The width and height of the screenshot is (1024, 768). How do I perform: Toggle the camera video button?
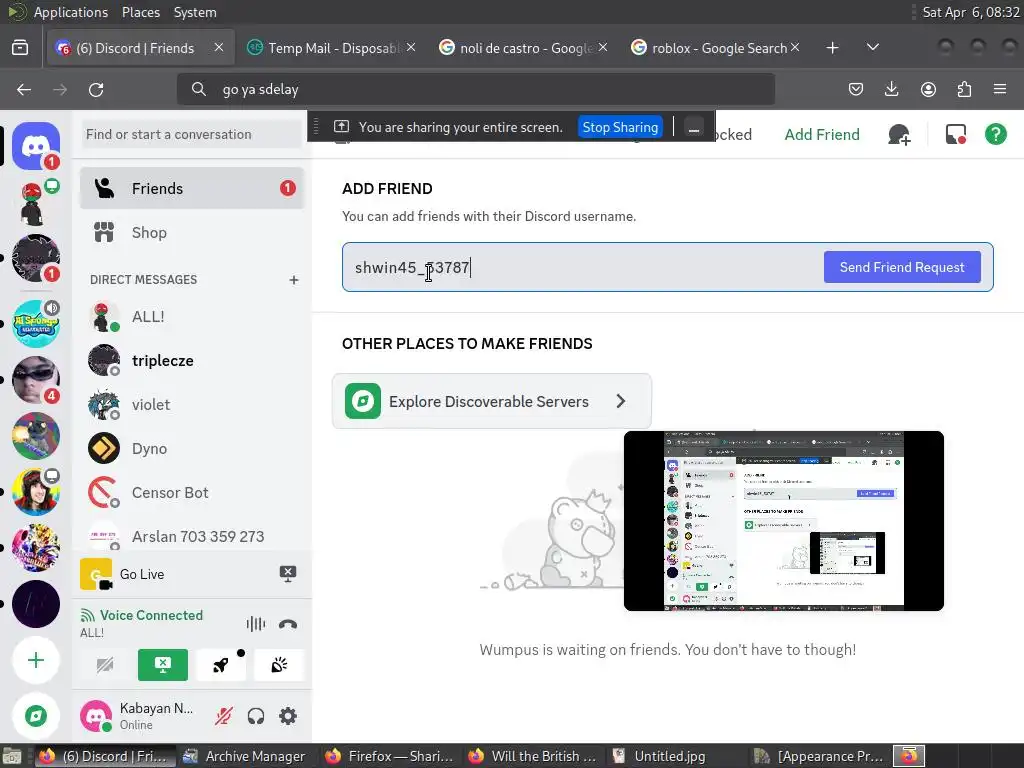pyautogui.click(x=105, y=665)
